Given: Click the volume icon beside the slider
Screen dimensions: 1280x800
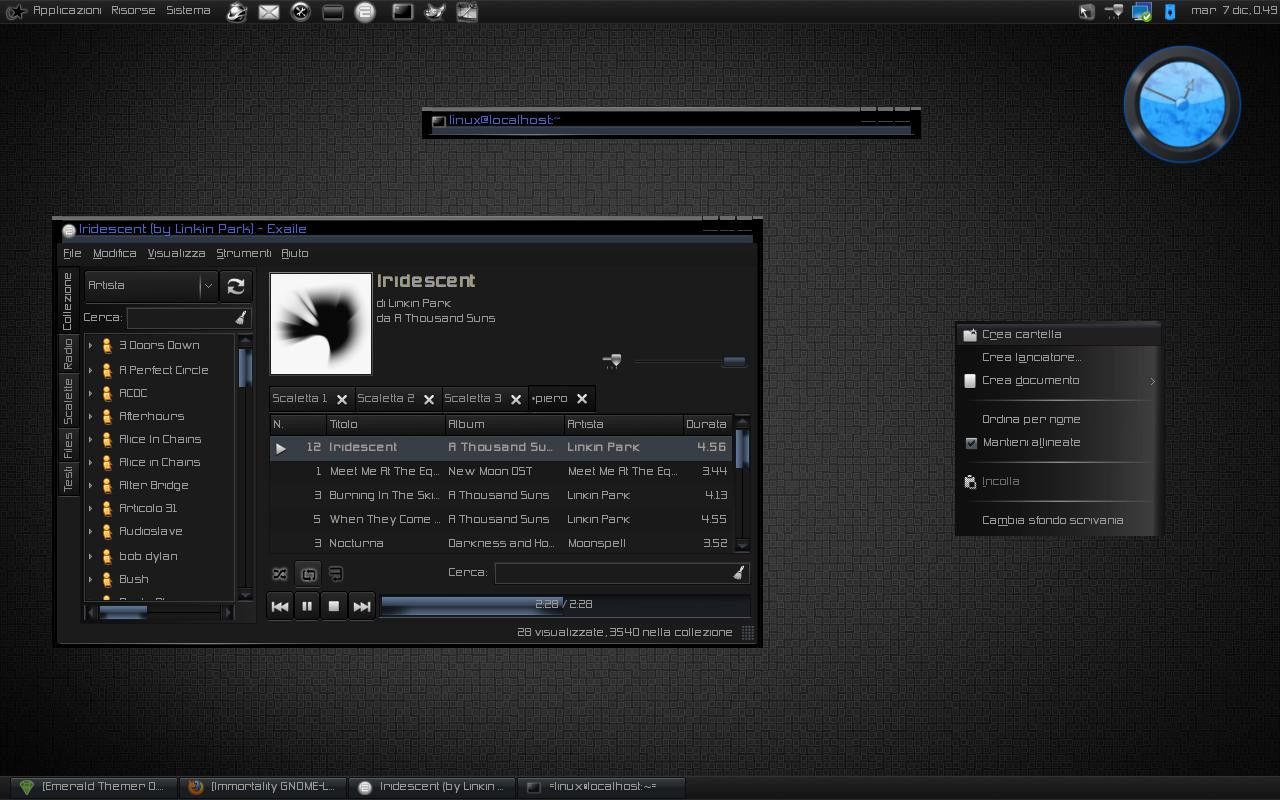Looking at the screenshot, I should 612,361.
